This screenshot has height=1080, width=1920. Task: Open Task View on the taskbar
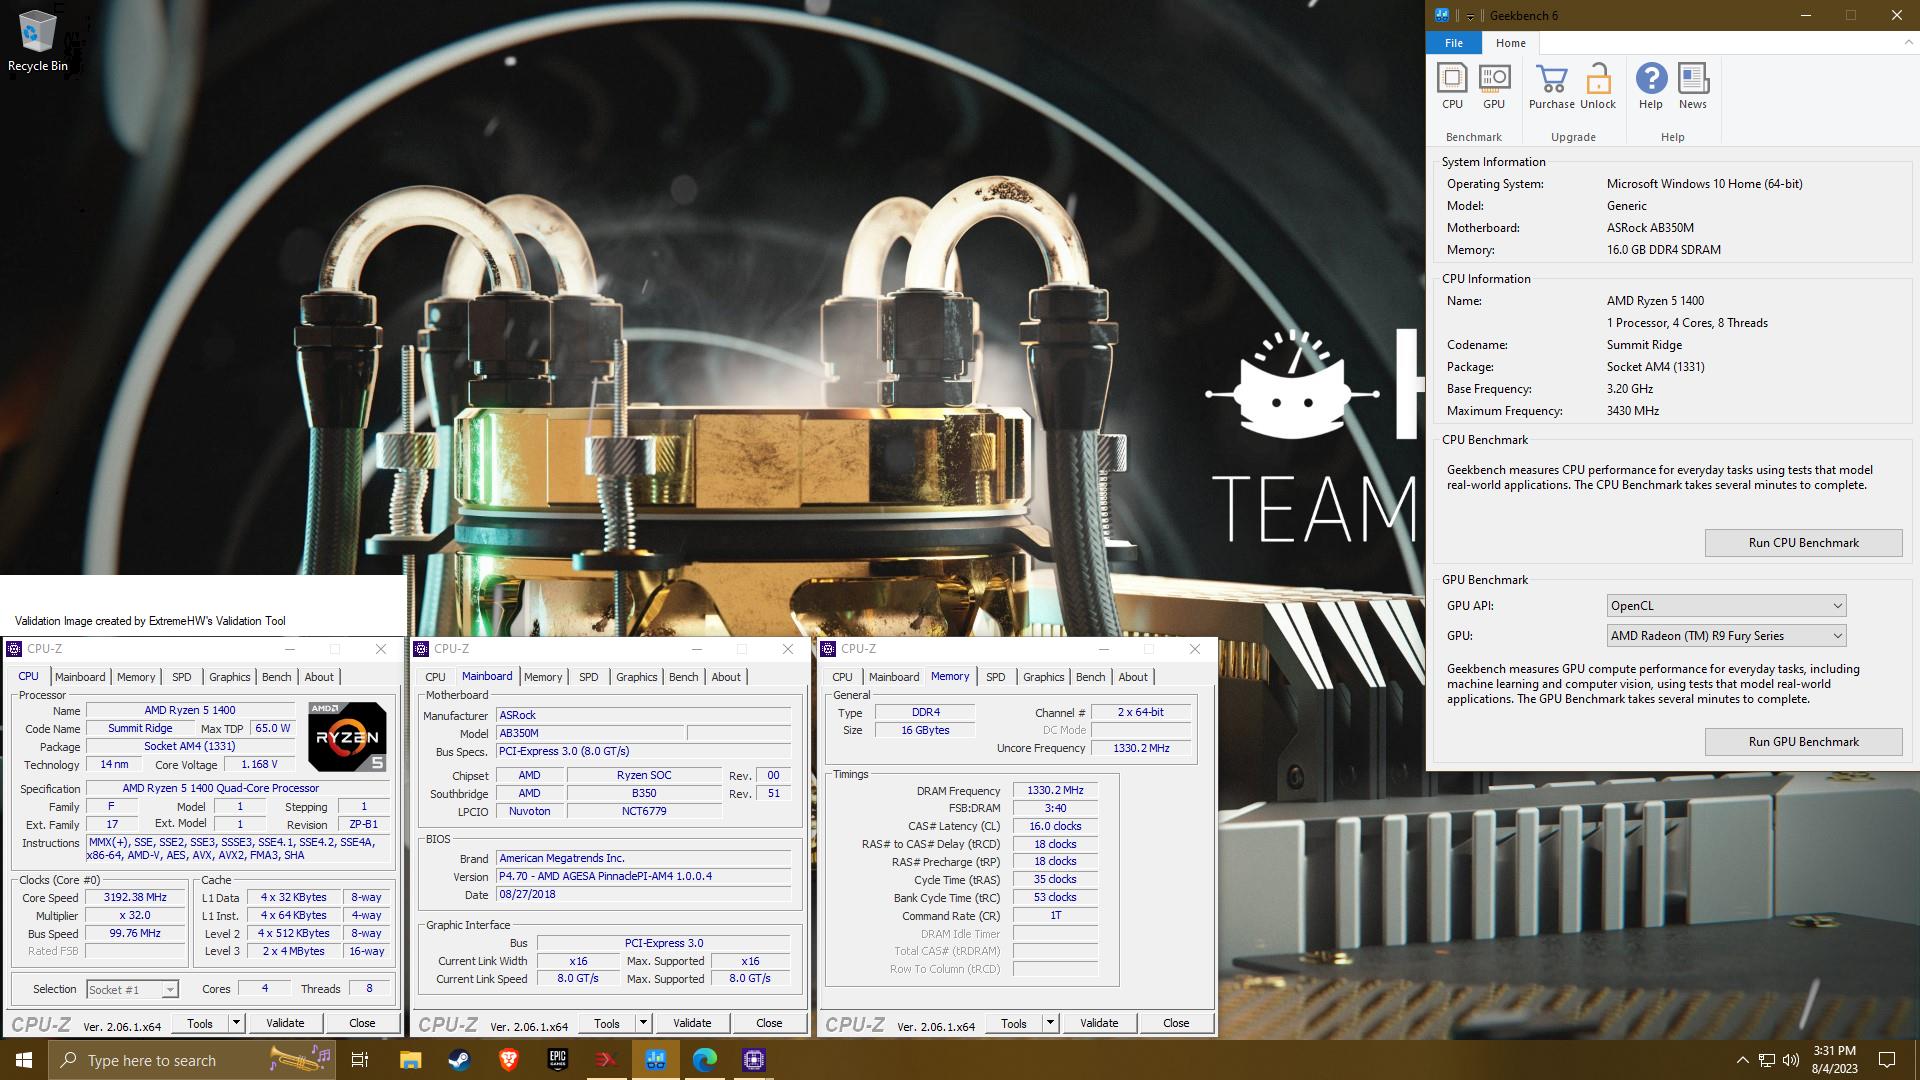coord(360,1060)
